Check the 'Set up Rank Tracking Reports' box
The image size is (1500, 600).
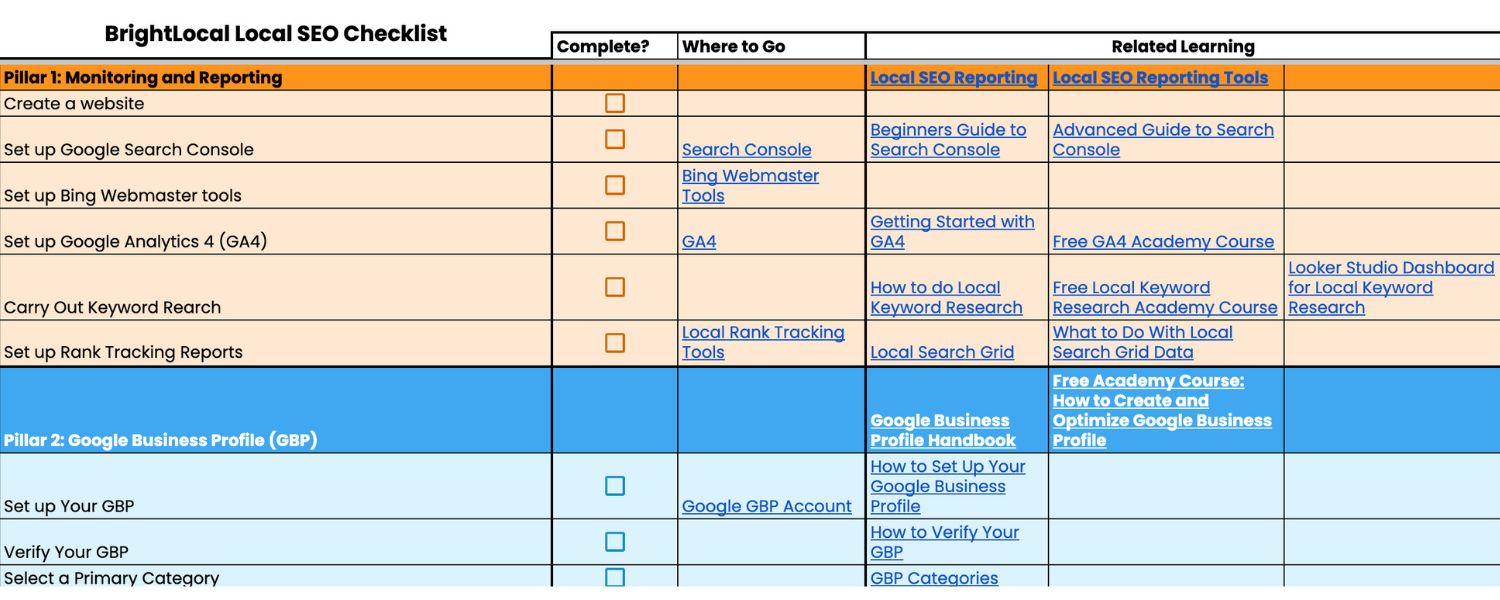click(613, 341)
